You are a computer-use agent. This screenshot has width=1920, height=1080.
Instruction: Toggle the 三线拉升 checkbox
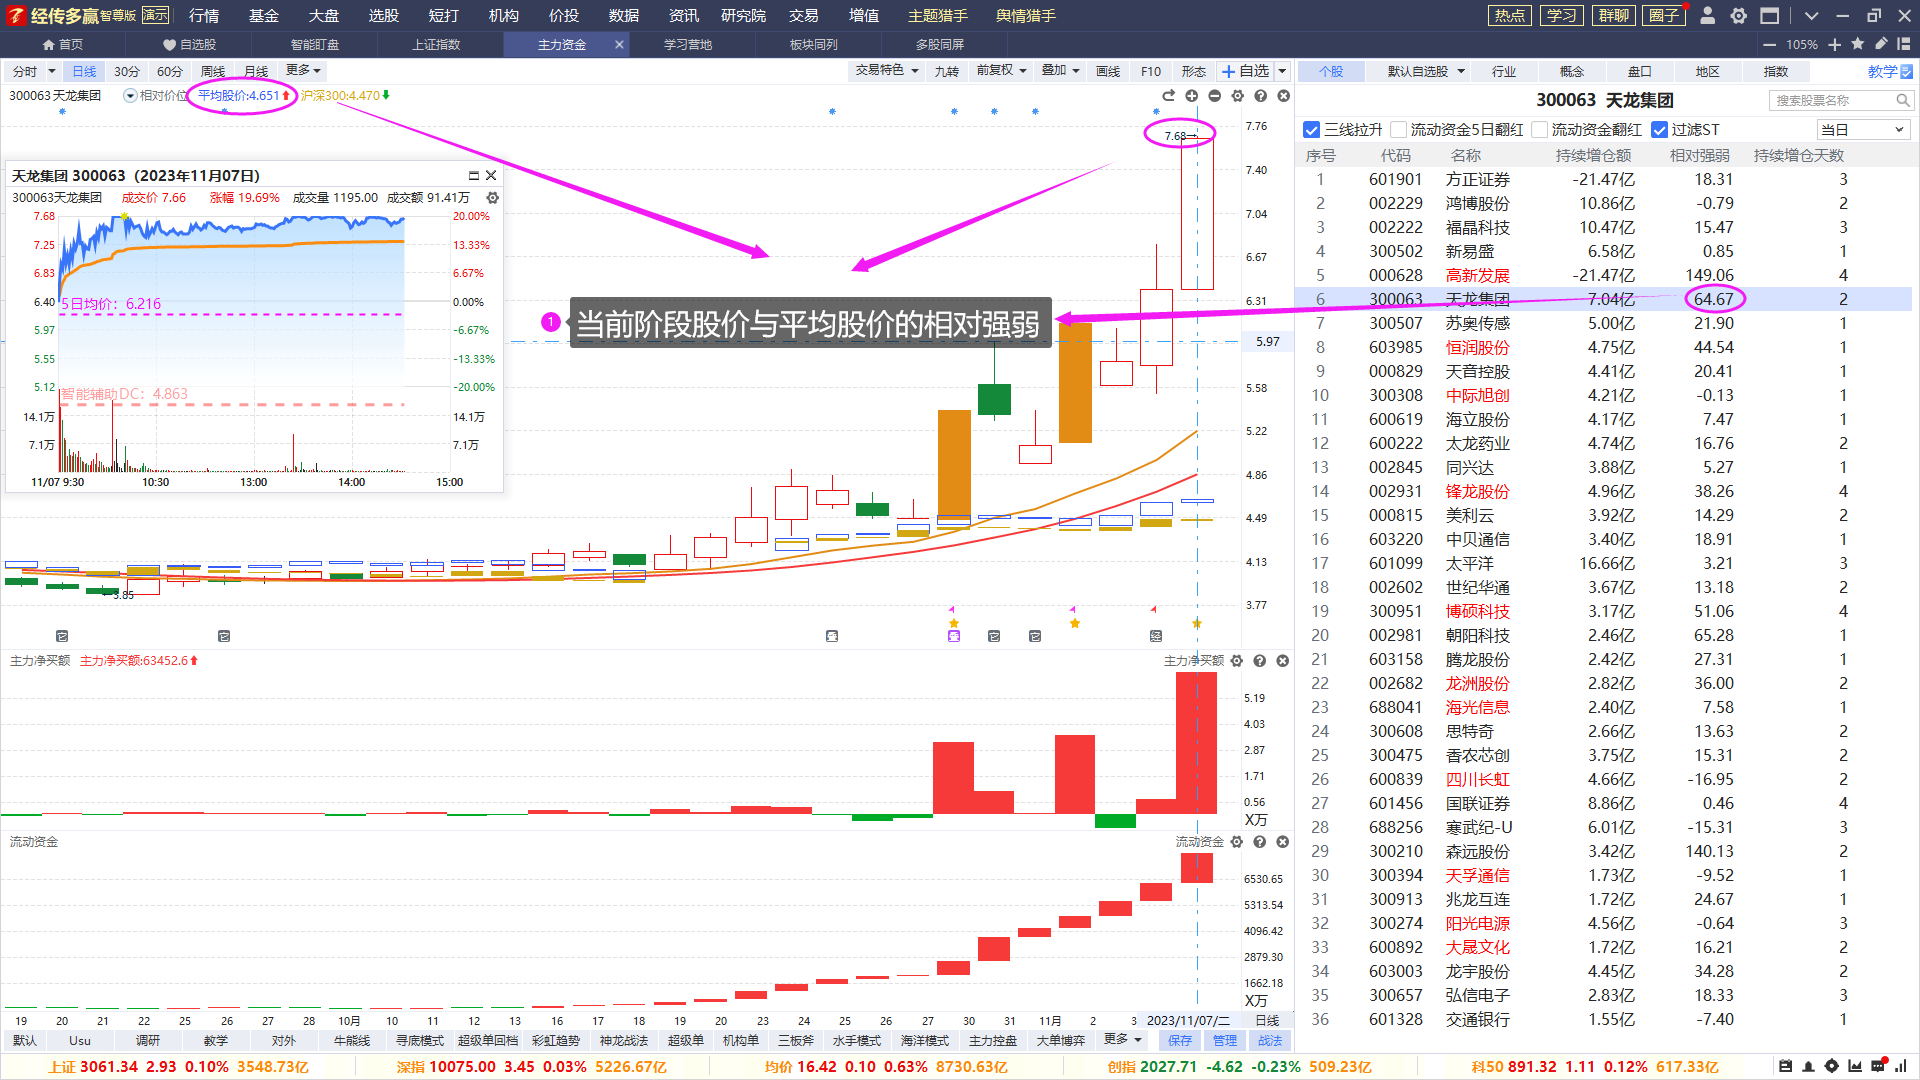(x=1312, y=130)
